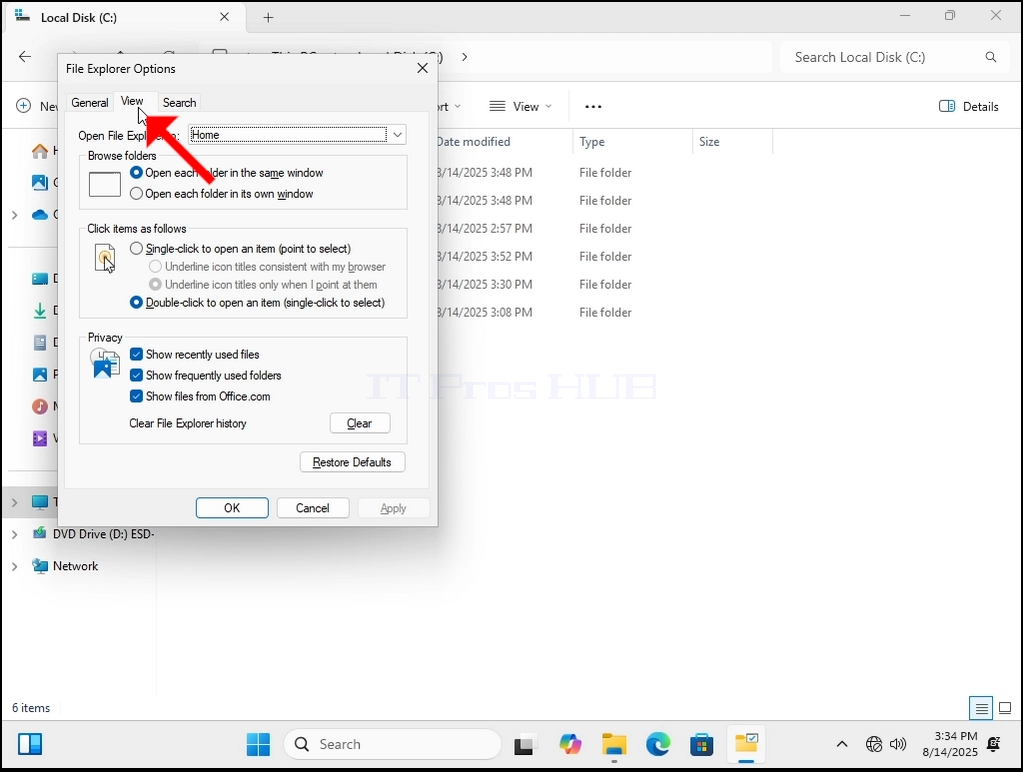Open File Explorer from the taskbar
The height and width of the screenshot is (772, 1023).
coord(614,745)
